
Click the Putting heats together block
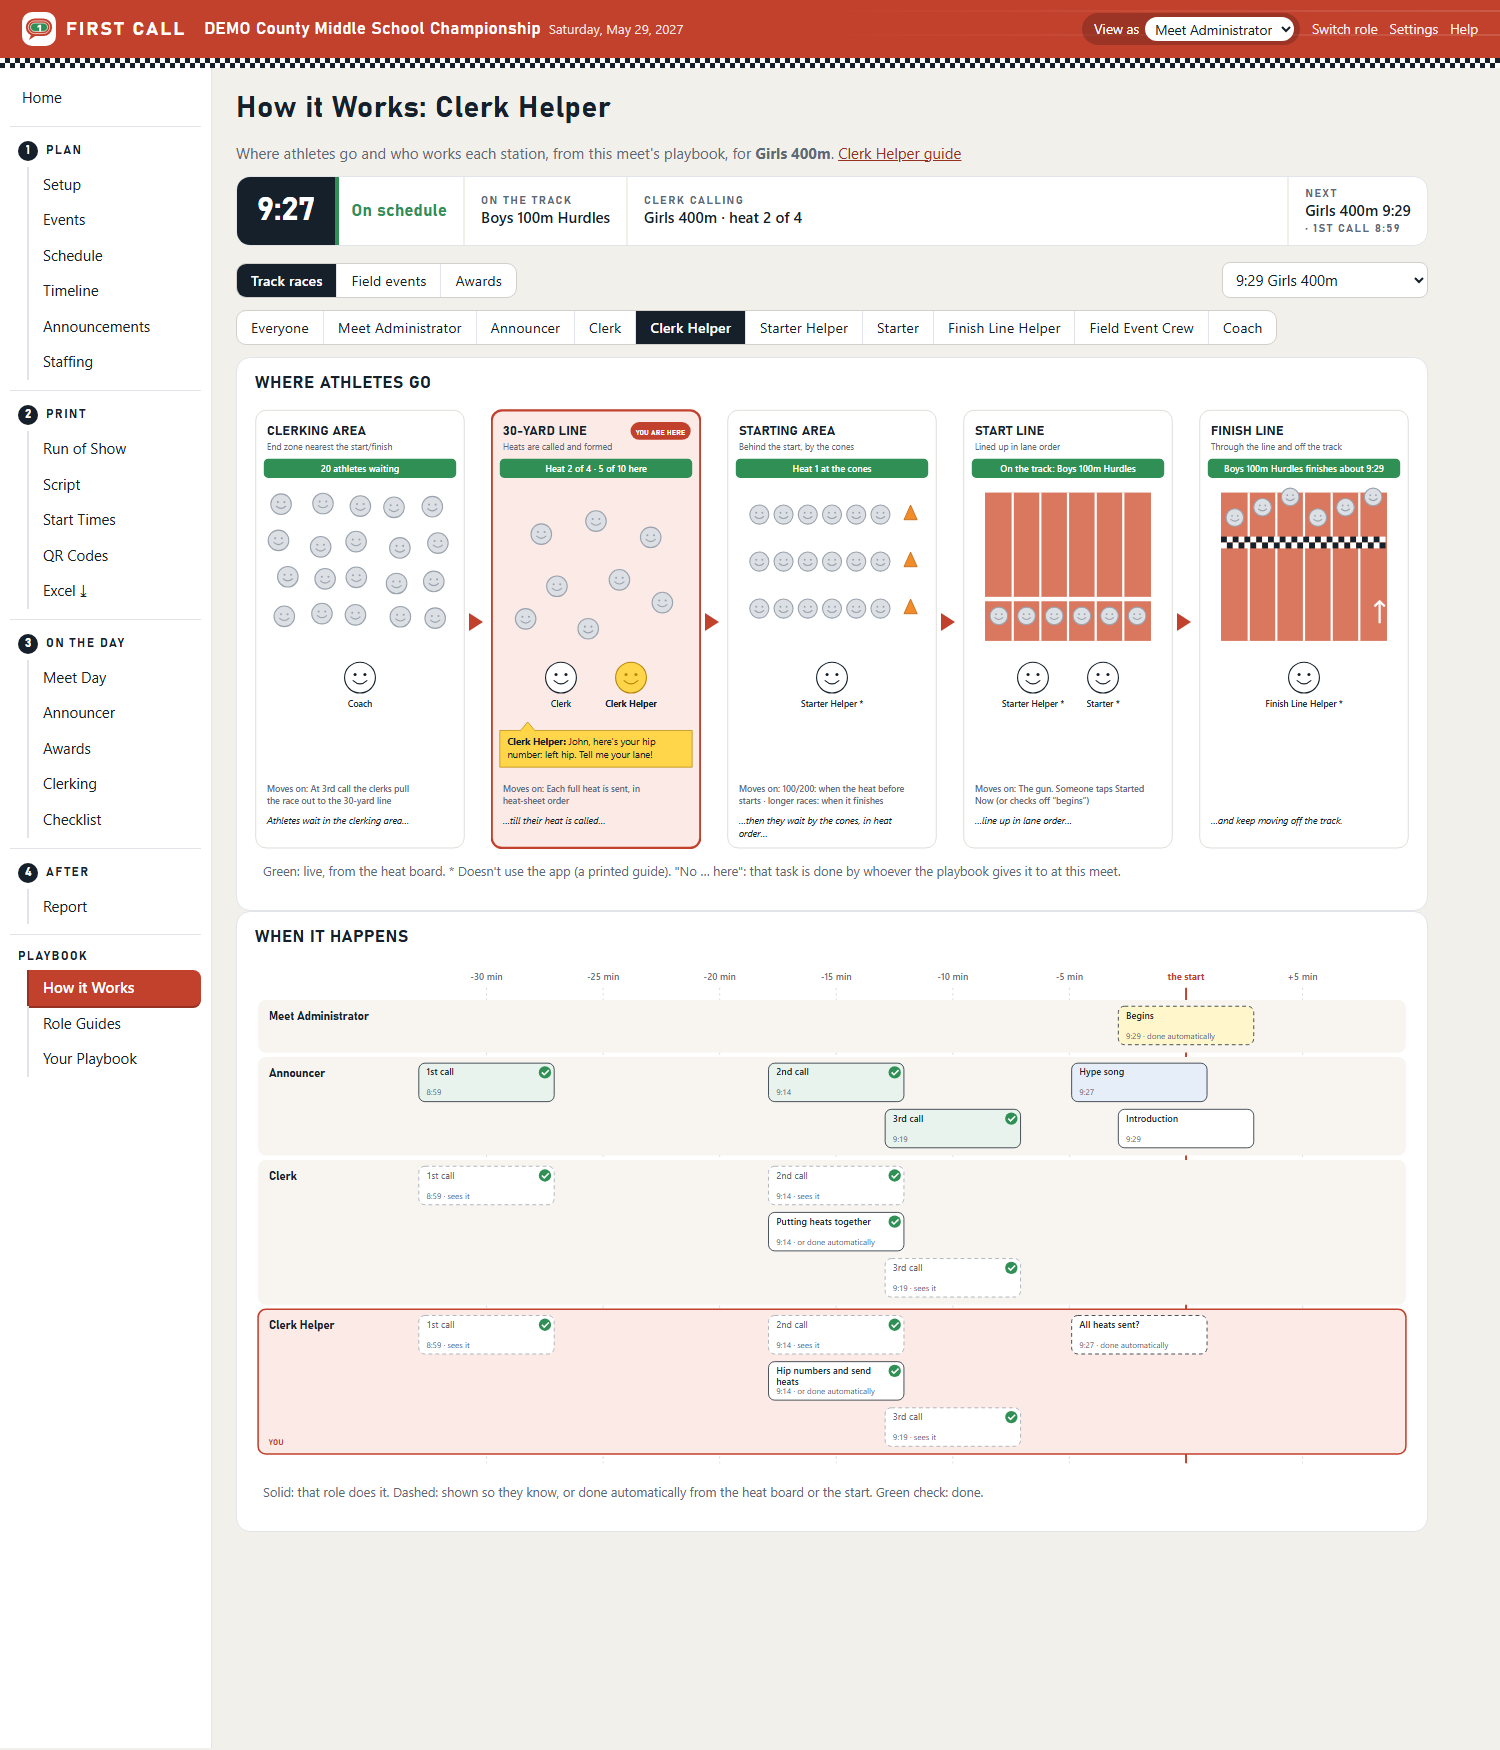(x=836, y=1232)
